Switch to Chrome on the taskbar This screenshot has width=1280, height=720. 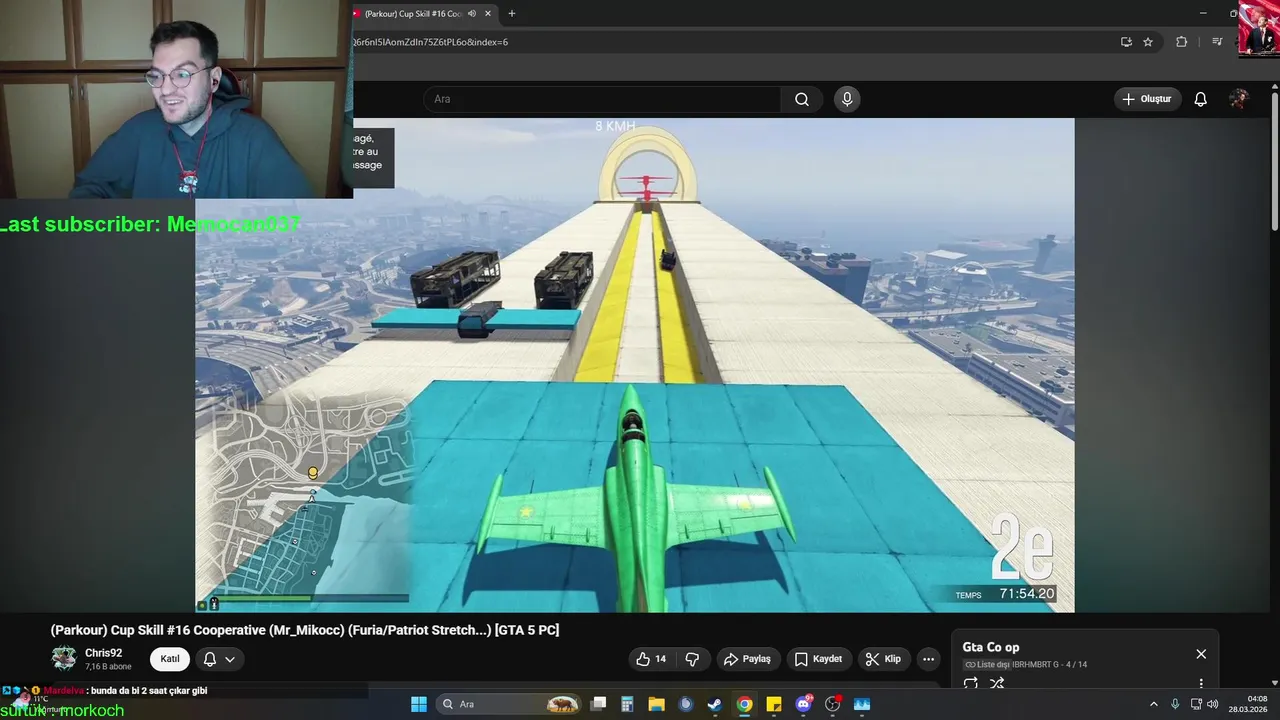(744, 704)
